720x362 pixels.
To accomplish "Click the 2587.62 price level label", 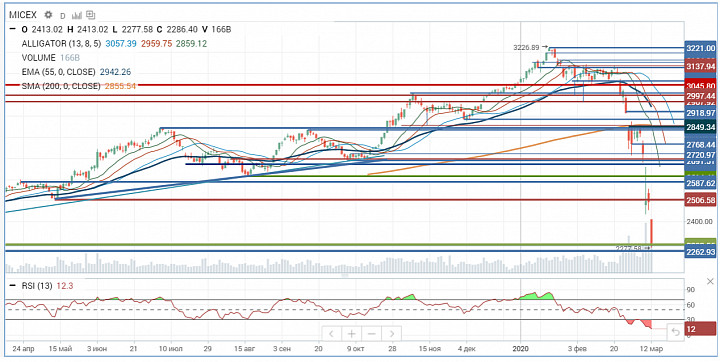I will click(700, 183).
